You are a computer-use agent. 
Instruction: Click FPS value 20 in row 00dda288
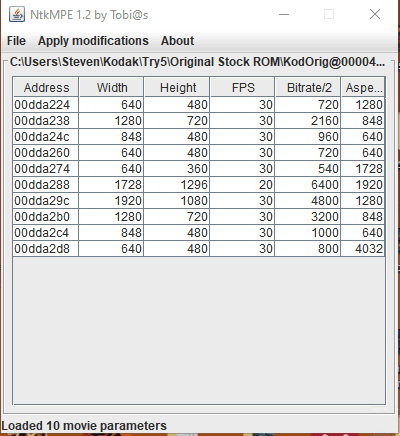point(242,185)
